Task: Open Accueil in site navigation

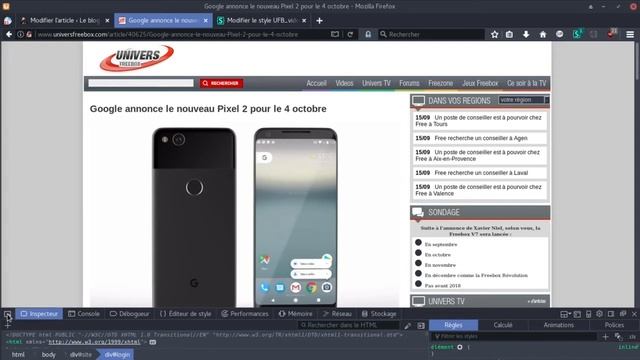Action: click(316, 83)
